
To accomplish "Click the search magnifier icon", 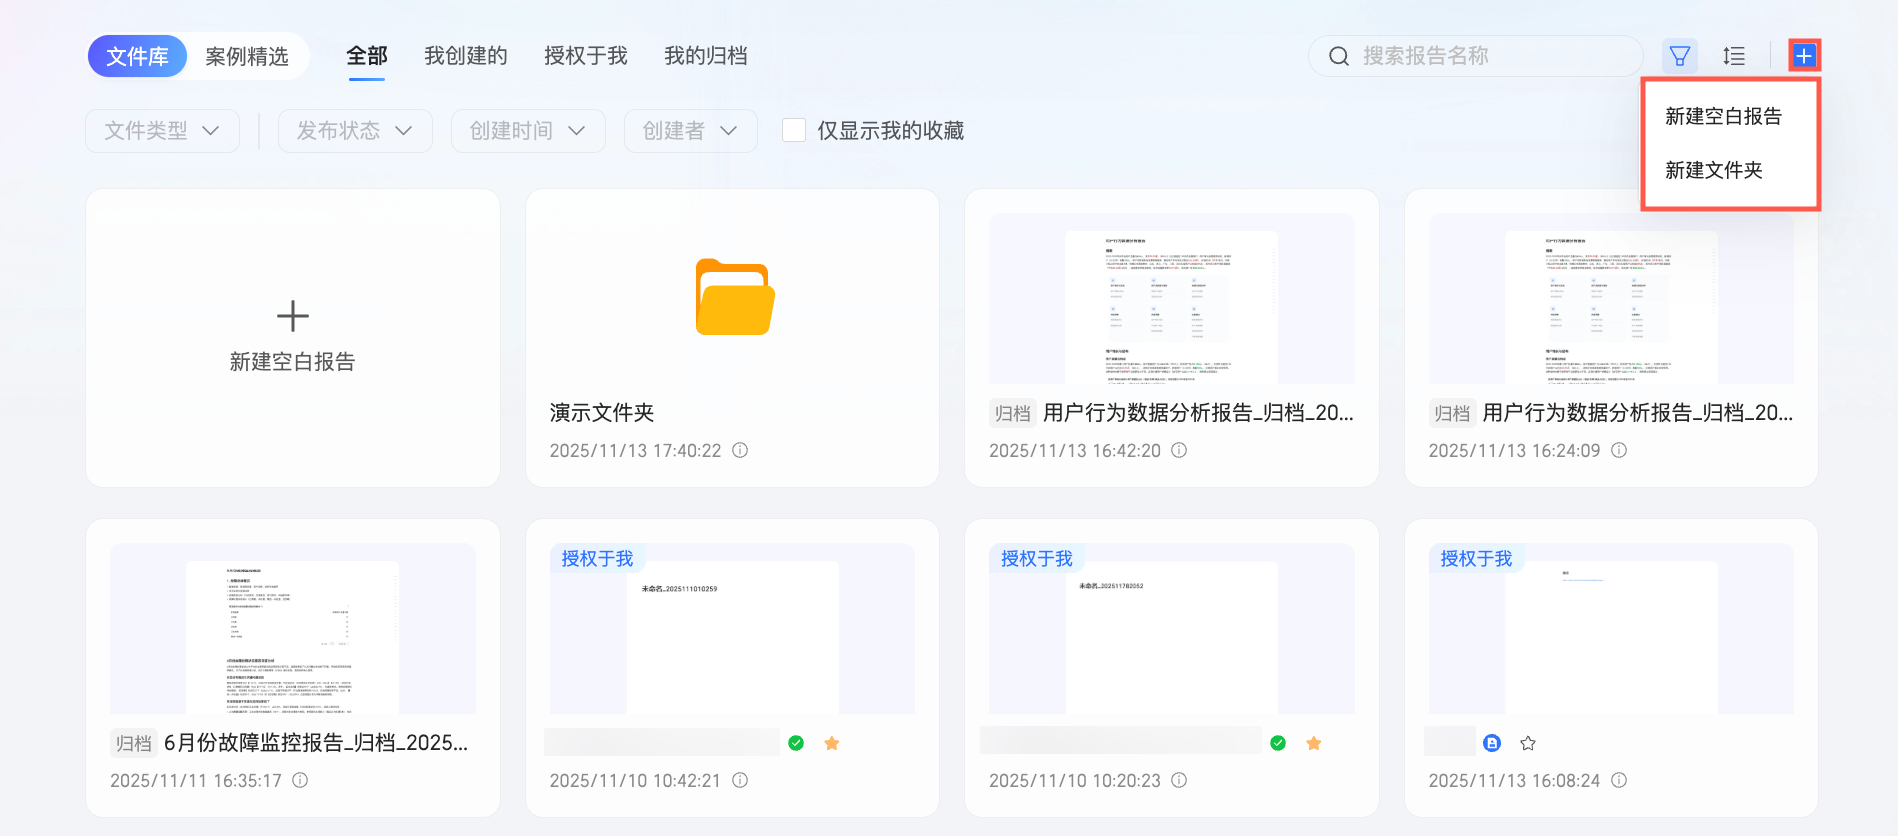I will pyautogui.click(x=1339, y=56).
